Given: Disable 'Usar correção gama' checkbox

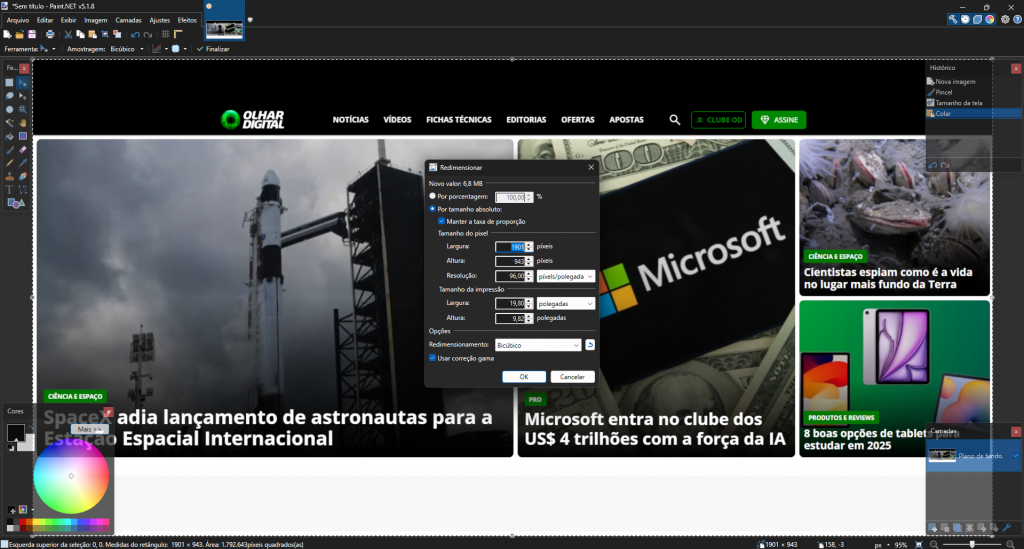Looking at the screenshot, I should (x=432, y=357).
